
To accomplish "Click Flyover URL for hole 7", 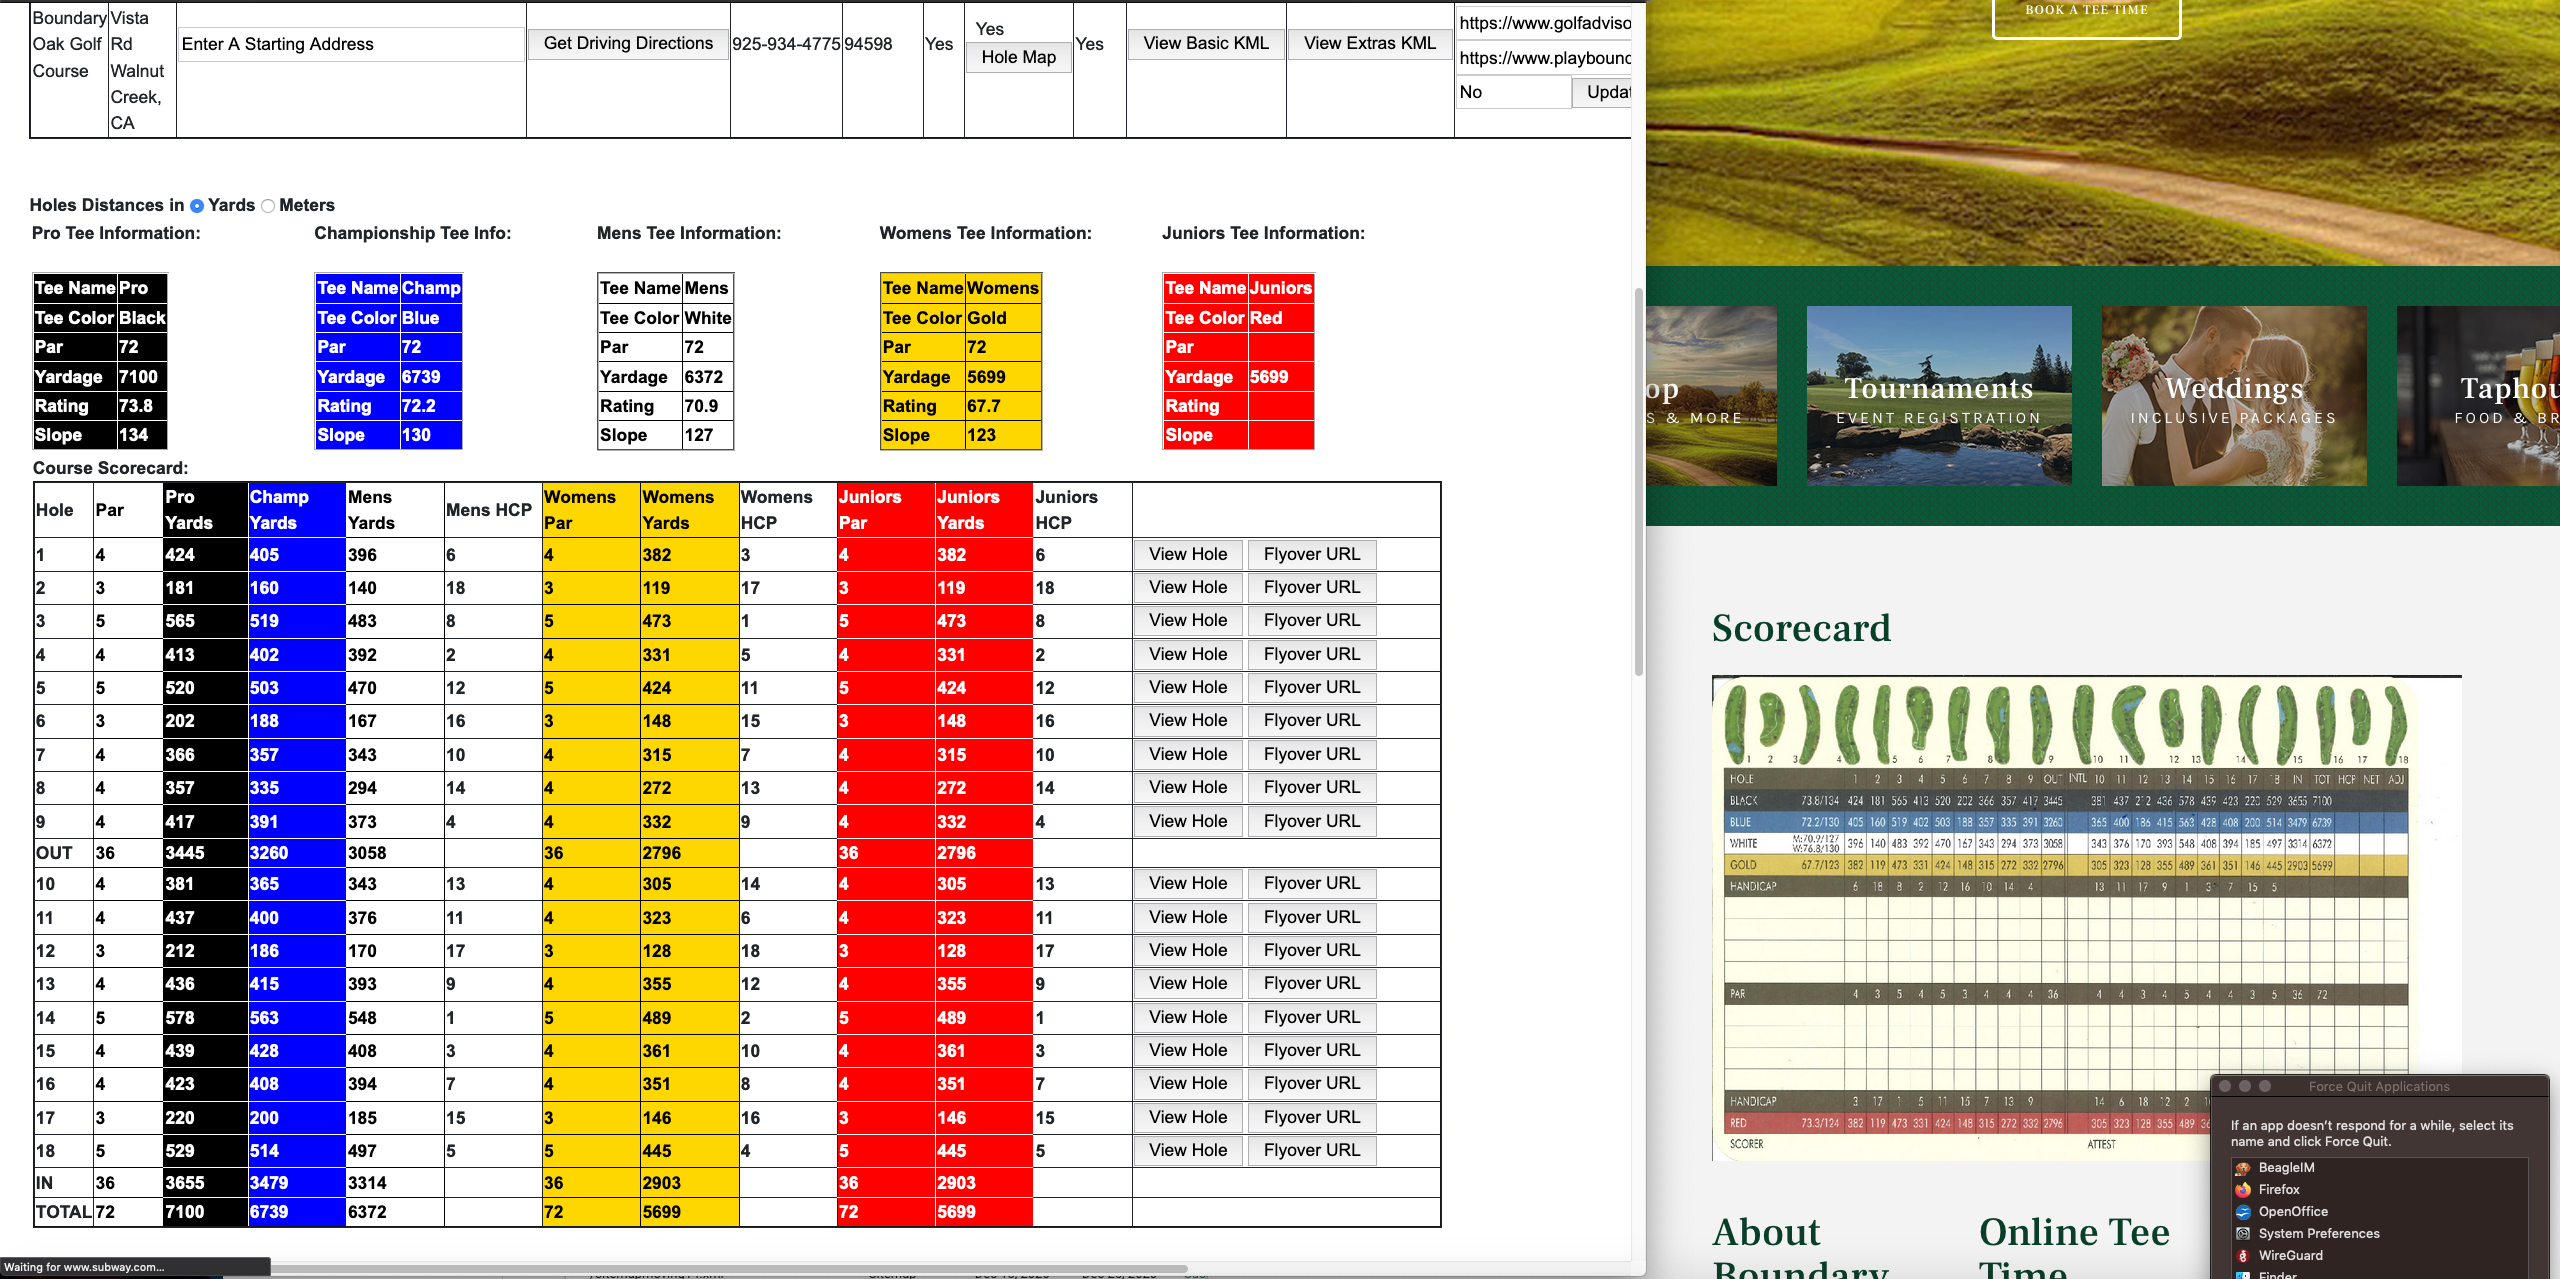I will (1312, 754).
